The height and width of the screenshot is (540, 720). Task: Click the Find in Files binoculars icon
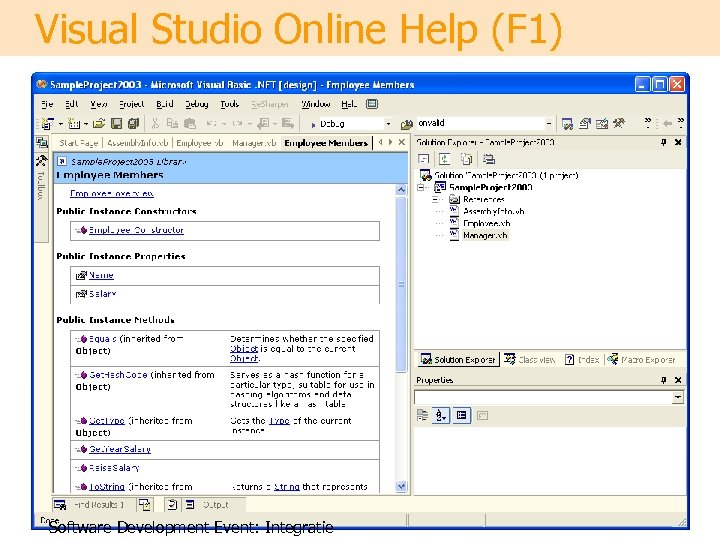[x=406, y=124]
